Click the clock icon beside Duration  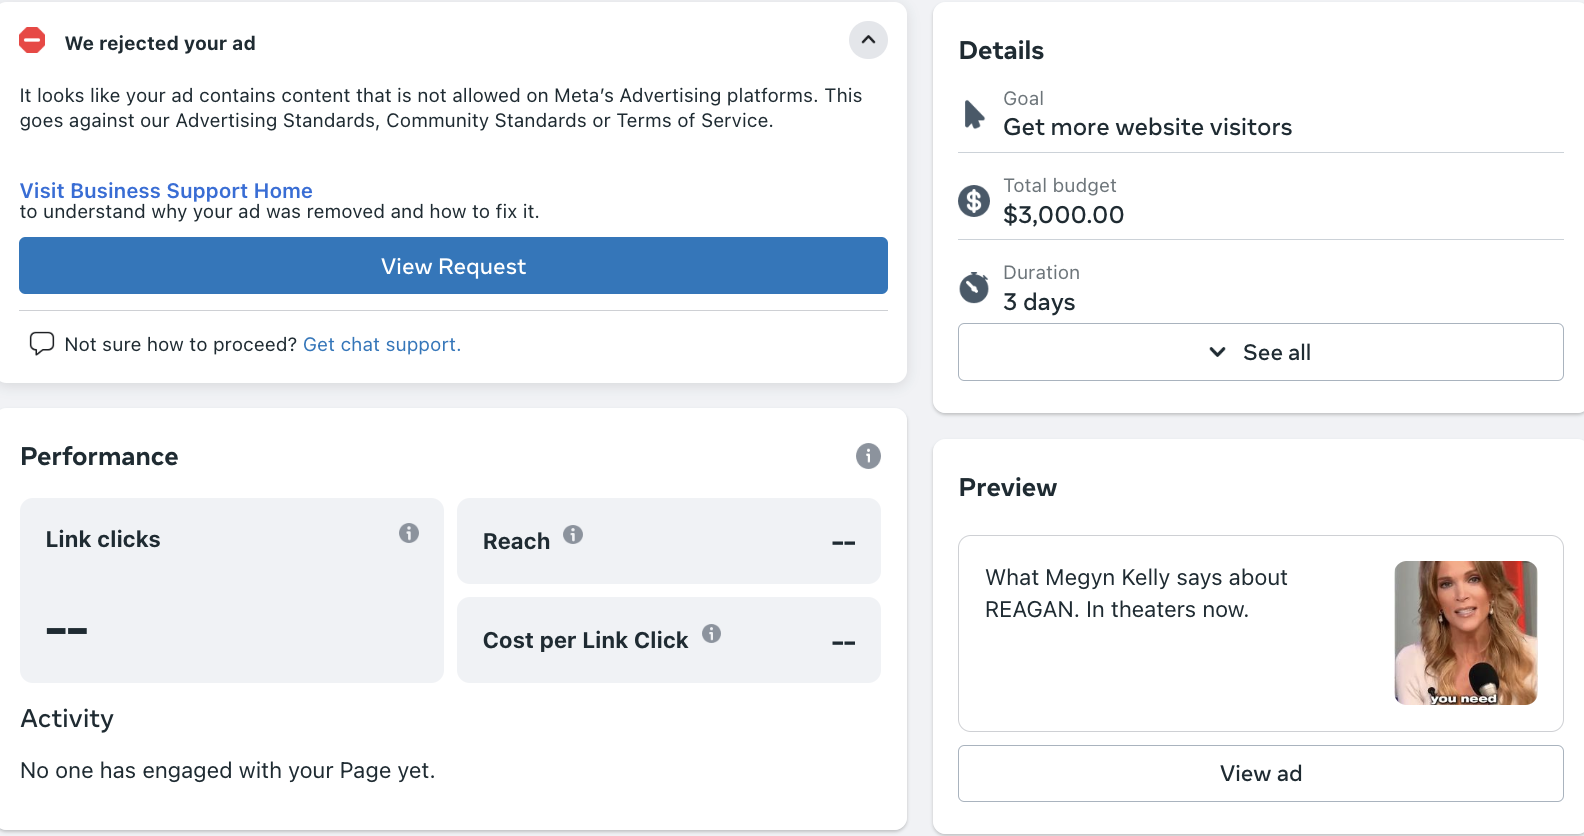pyautogui.click(x=974, y=288)
